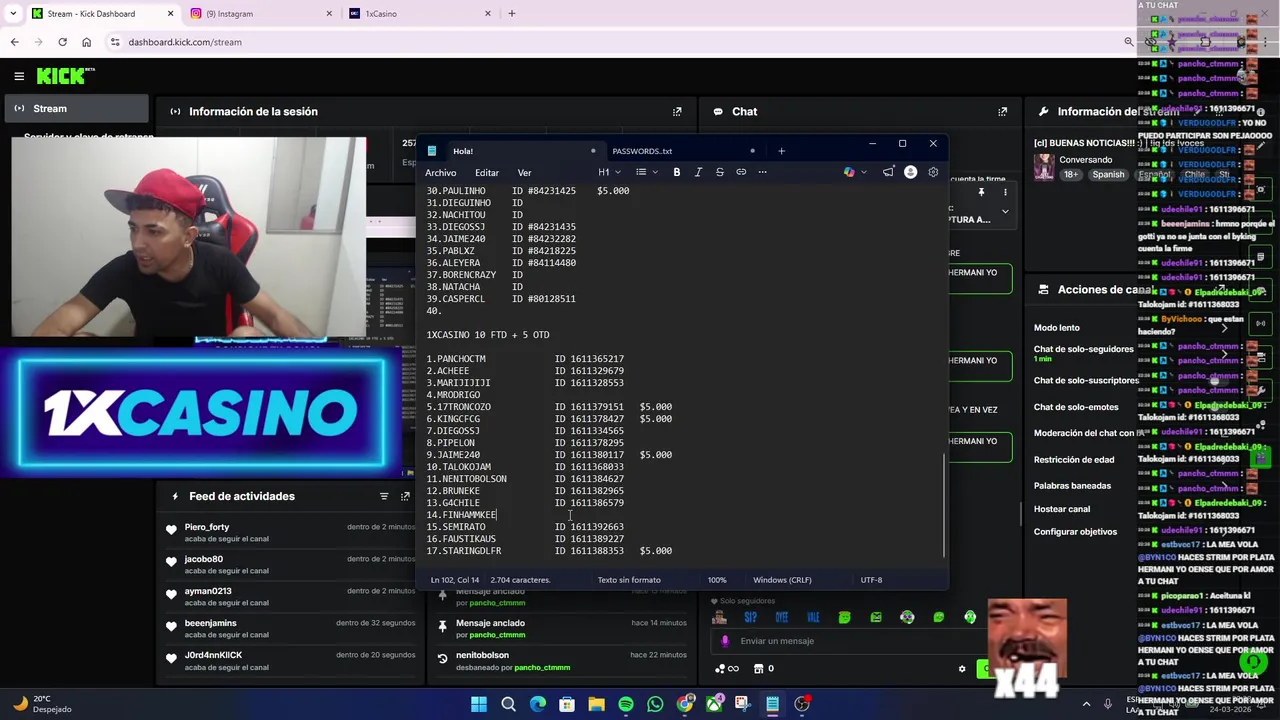This screenshot has height=720, width=1280.
Task: Switch to the 1xCasino browser tab
Action: (421, 13)
